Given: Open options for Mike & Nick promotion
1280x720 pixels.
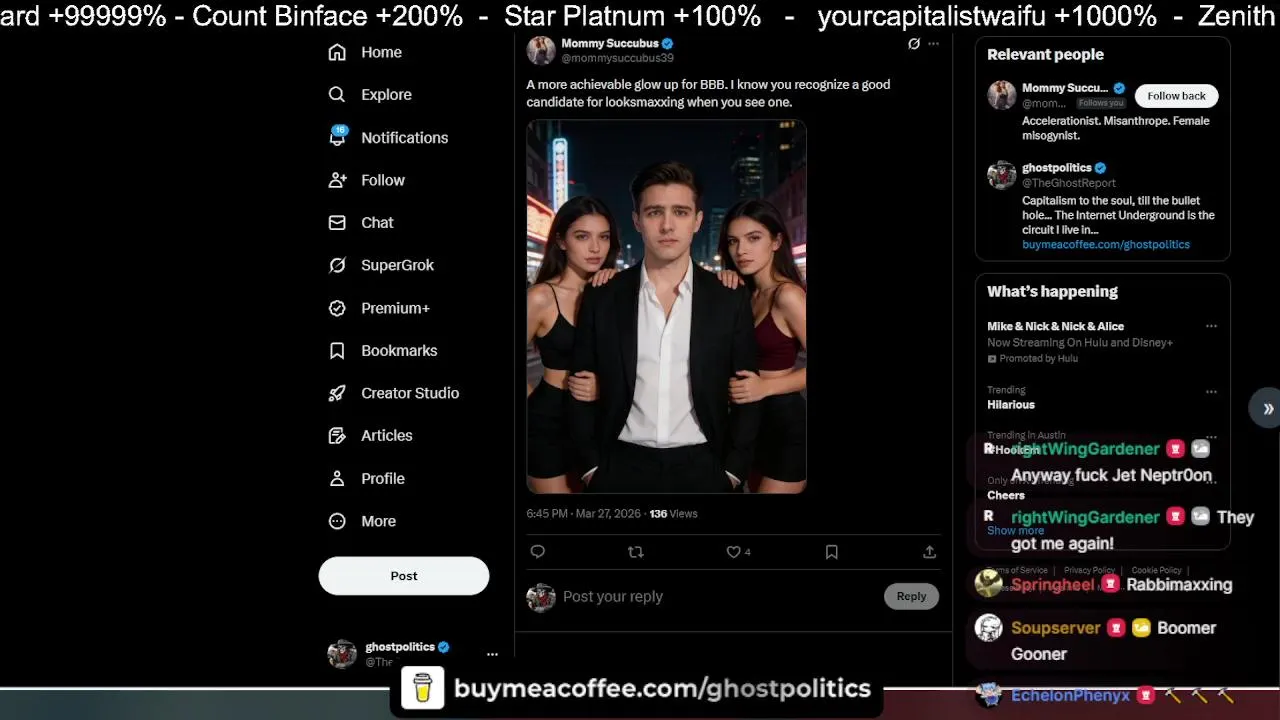Looking at the screenshot, I should point(1211,326).
